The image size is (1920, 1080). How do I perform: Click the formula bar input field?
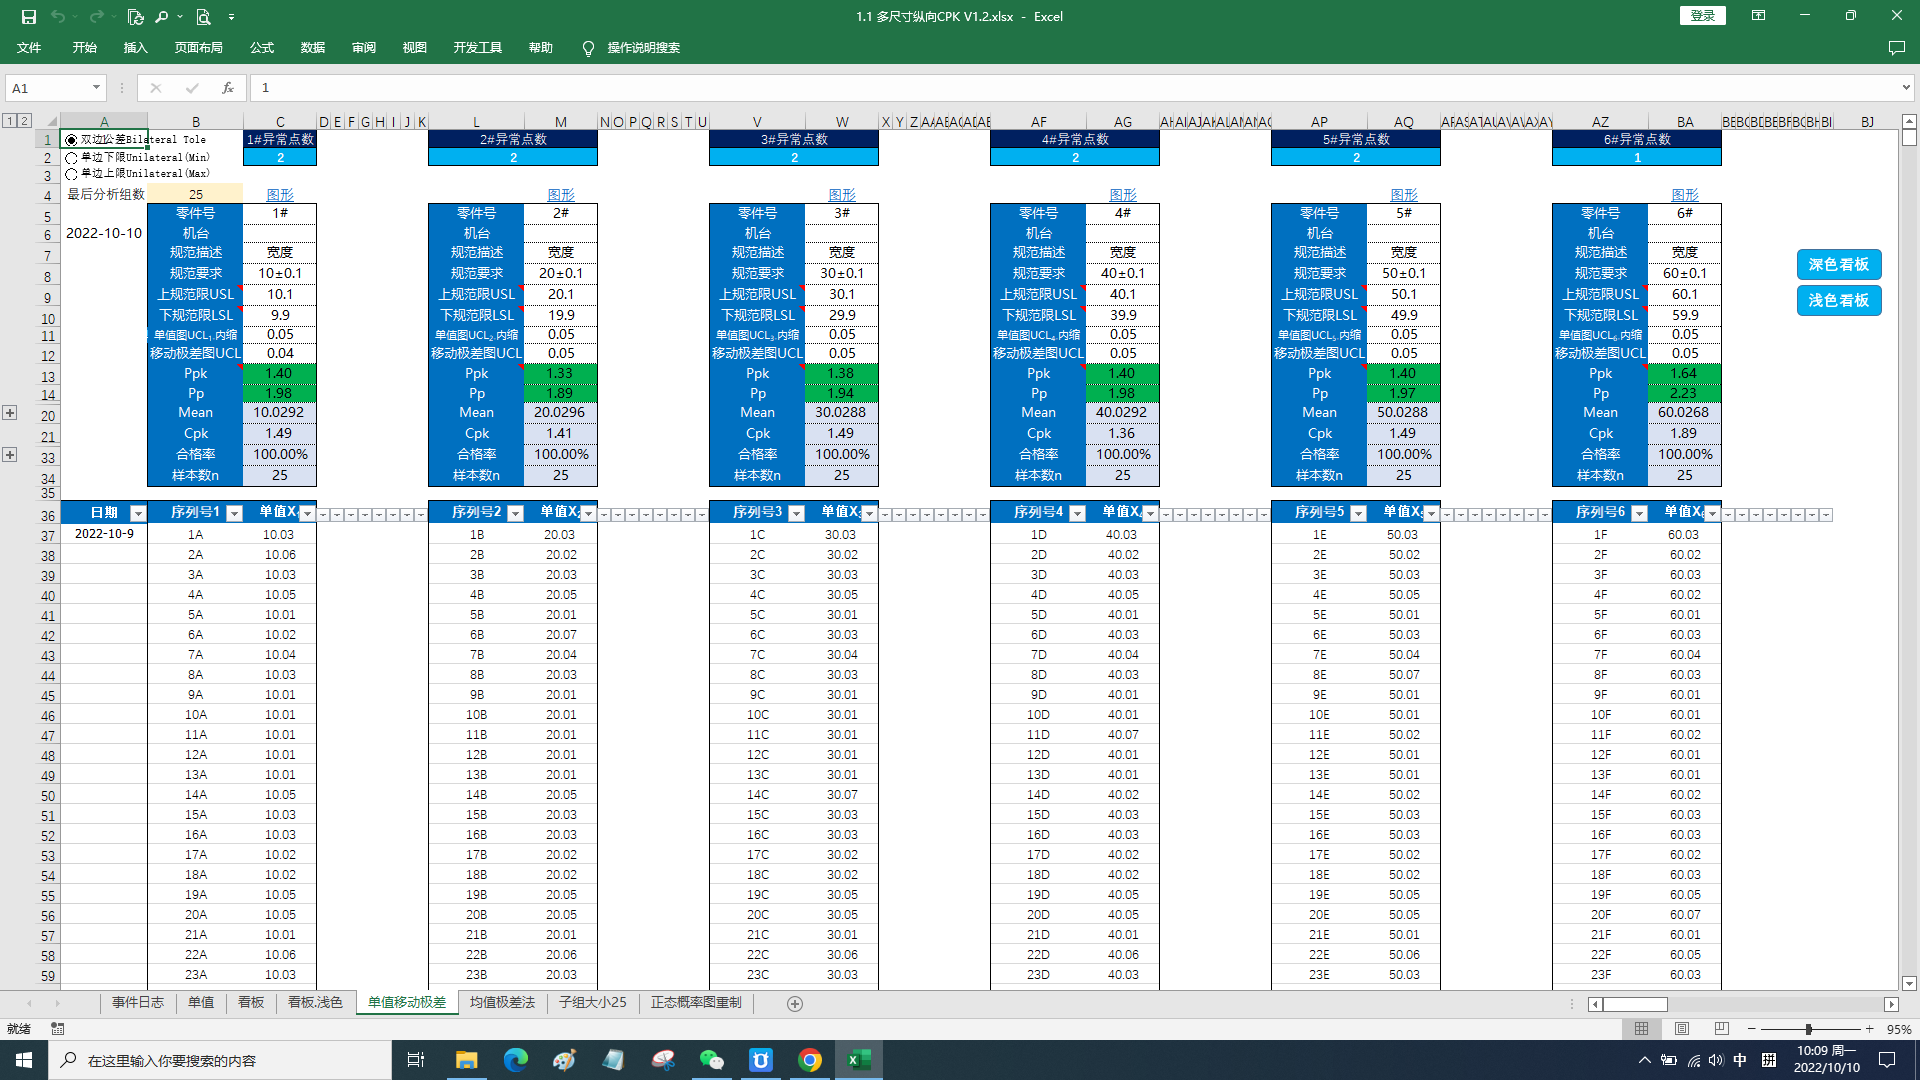[1075, 88]
